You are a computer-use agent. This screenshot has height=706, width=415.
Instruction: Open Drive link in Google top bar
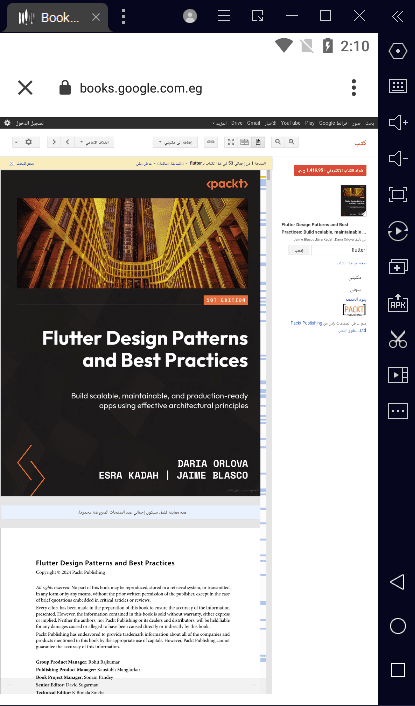(x=237, y=123)
